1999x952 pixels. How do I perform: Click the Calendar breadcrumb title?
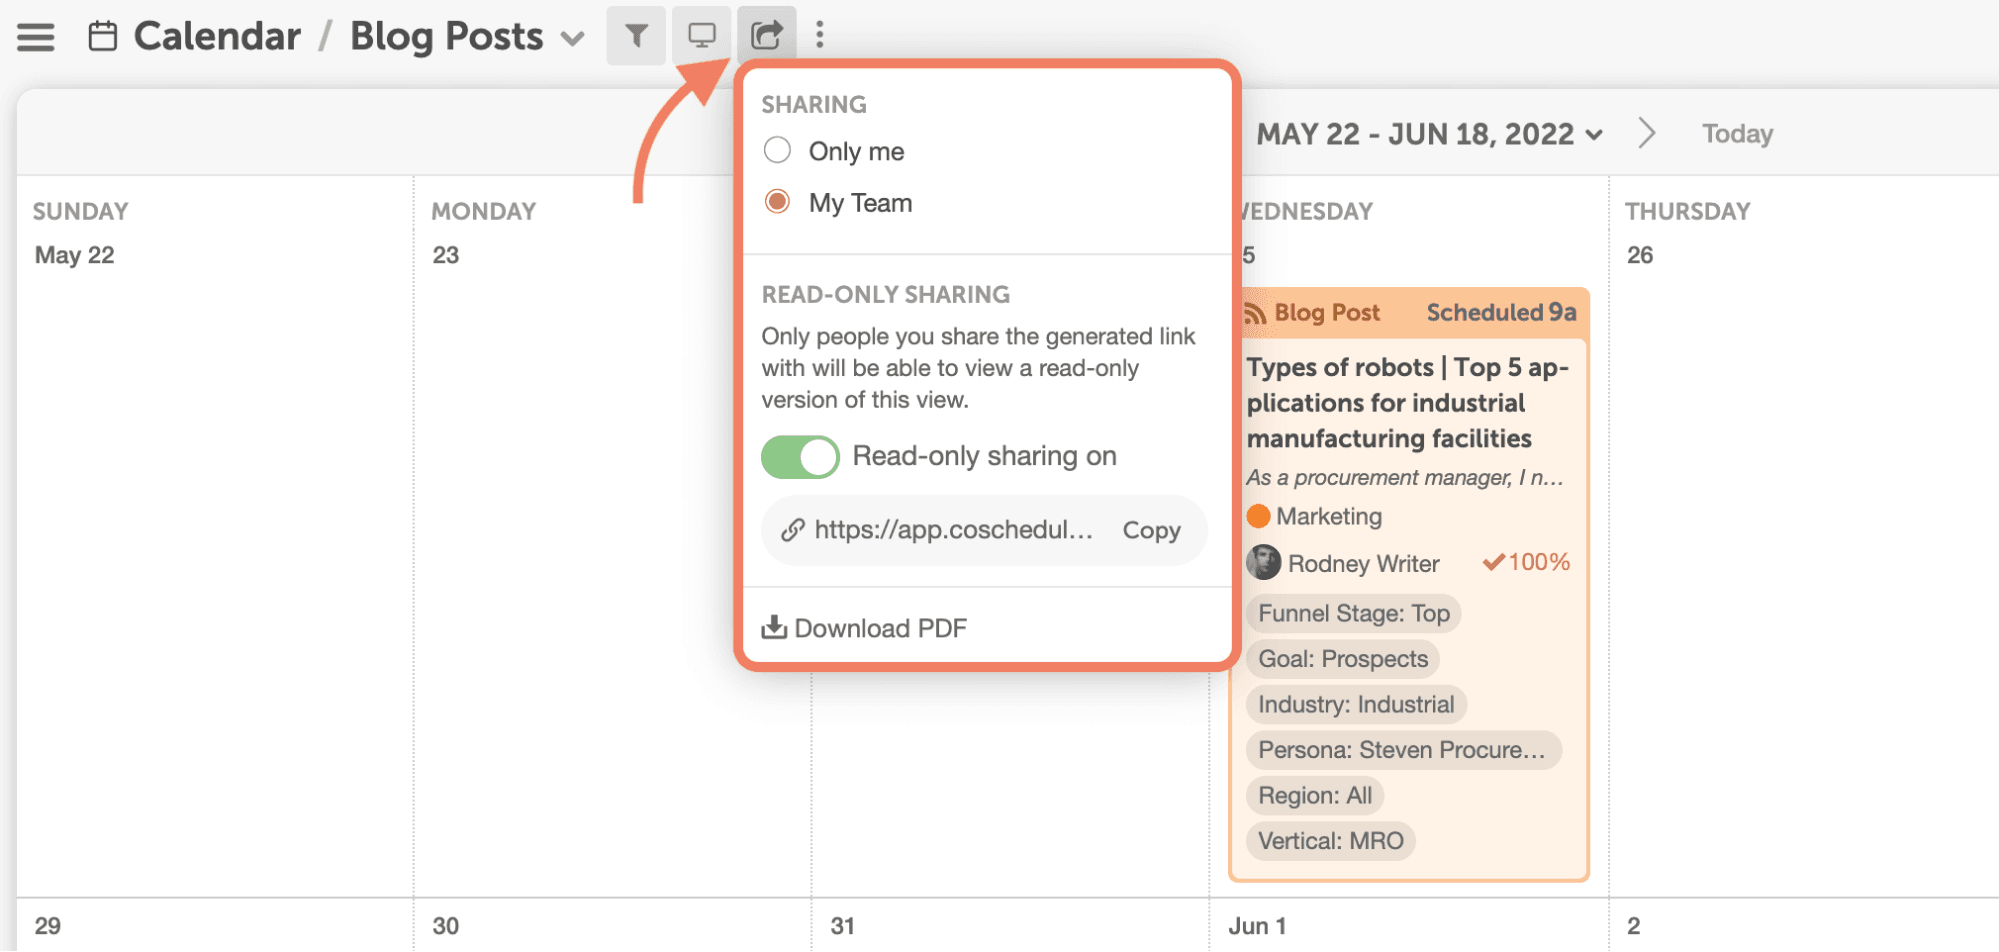tap(217, 37)
